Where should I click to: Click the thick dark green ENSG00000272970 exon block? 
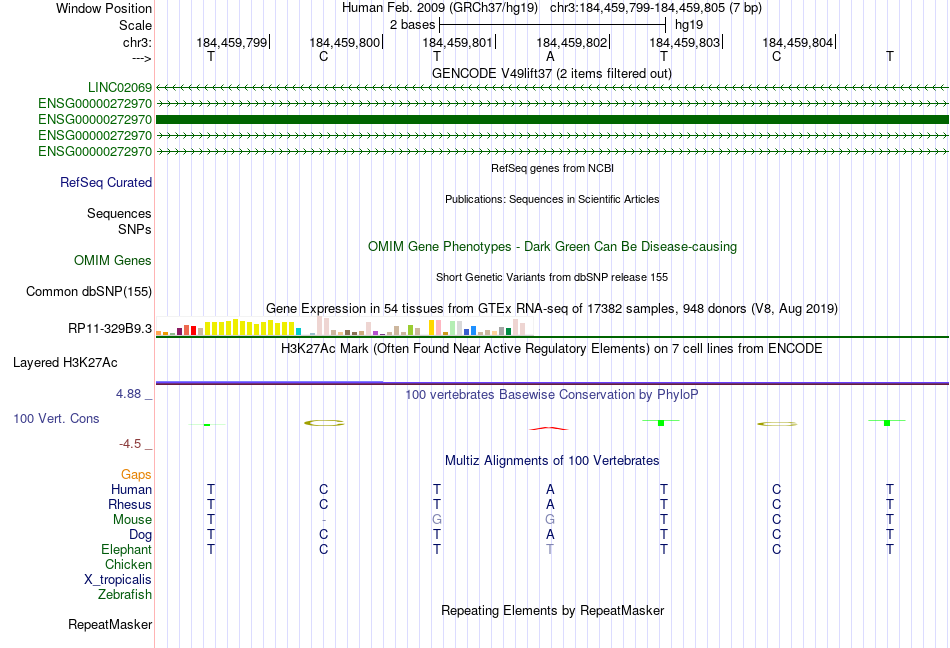(552, 119)
